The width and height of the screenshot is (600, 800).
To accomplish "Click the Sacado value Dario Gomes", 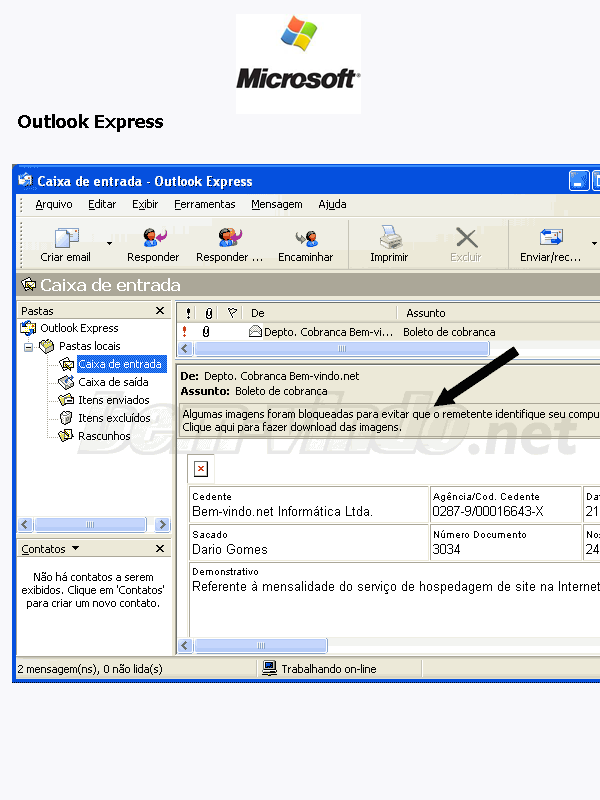I will click(230, 549).
